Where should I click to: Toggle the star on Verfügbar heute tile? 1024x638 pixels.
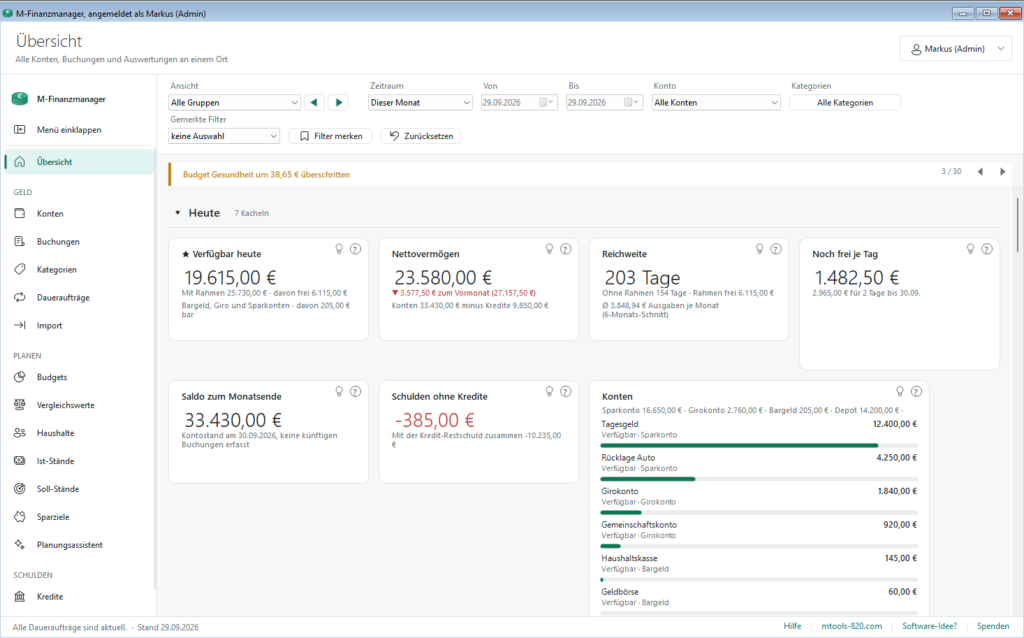[185, 254]
